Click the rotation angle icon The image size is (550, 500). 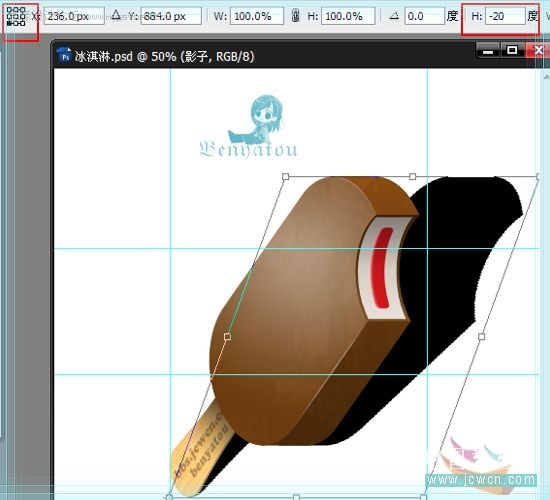coord(394,15)
